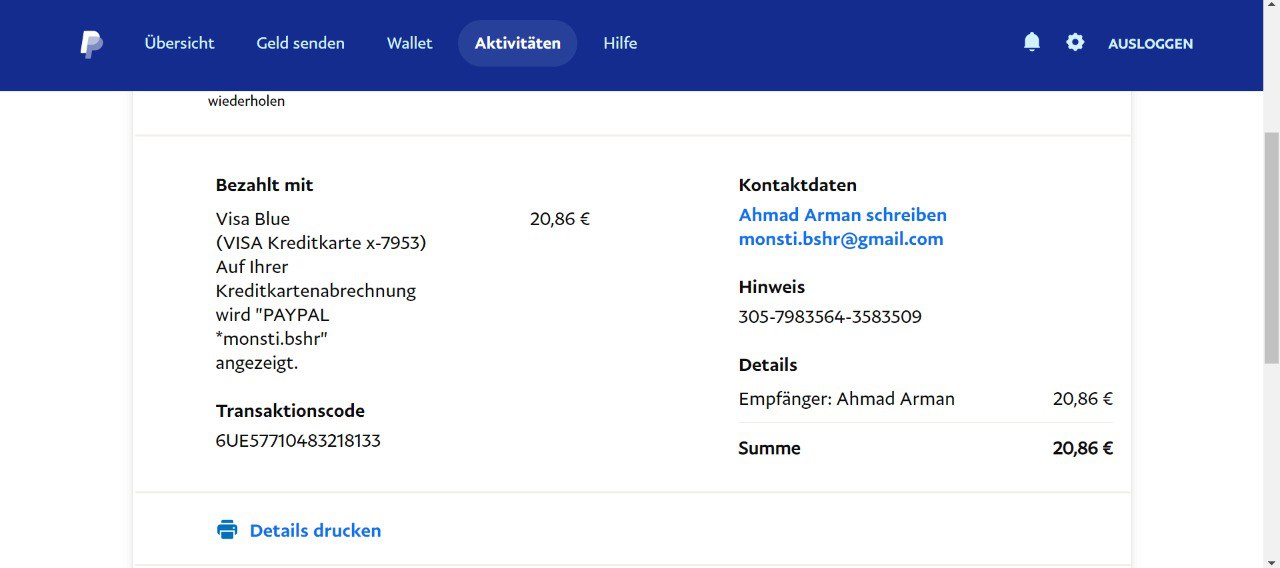Click the AUSLOGGEN link

click(x=1150, y=43)
